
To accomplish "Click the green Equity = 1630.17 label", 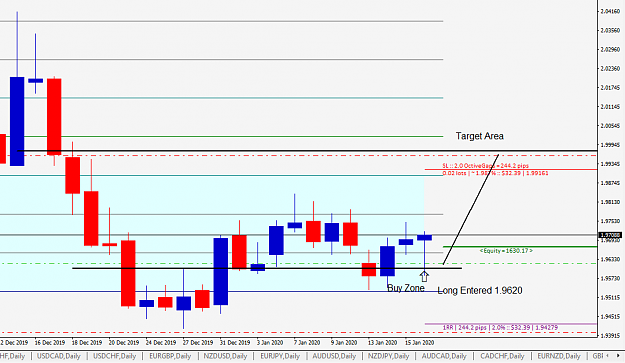I will (x=506, y=251).
